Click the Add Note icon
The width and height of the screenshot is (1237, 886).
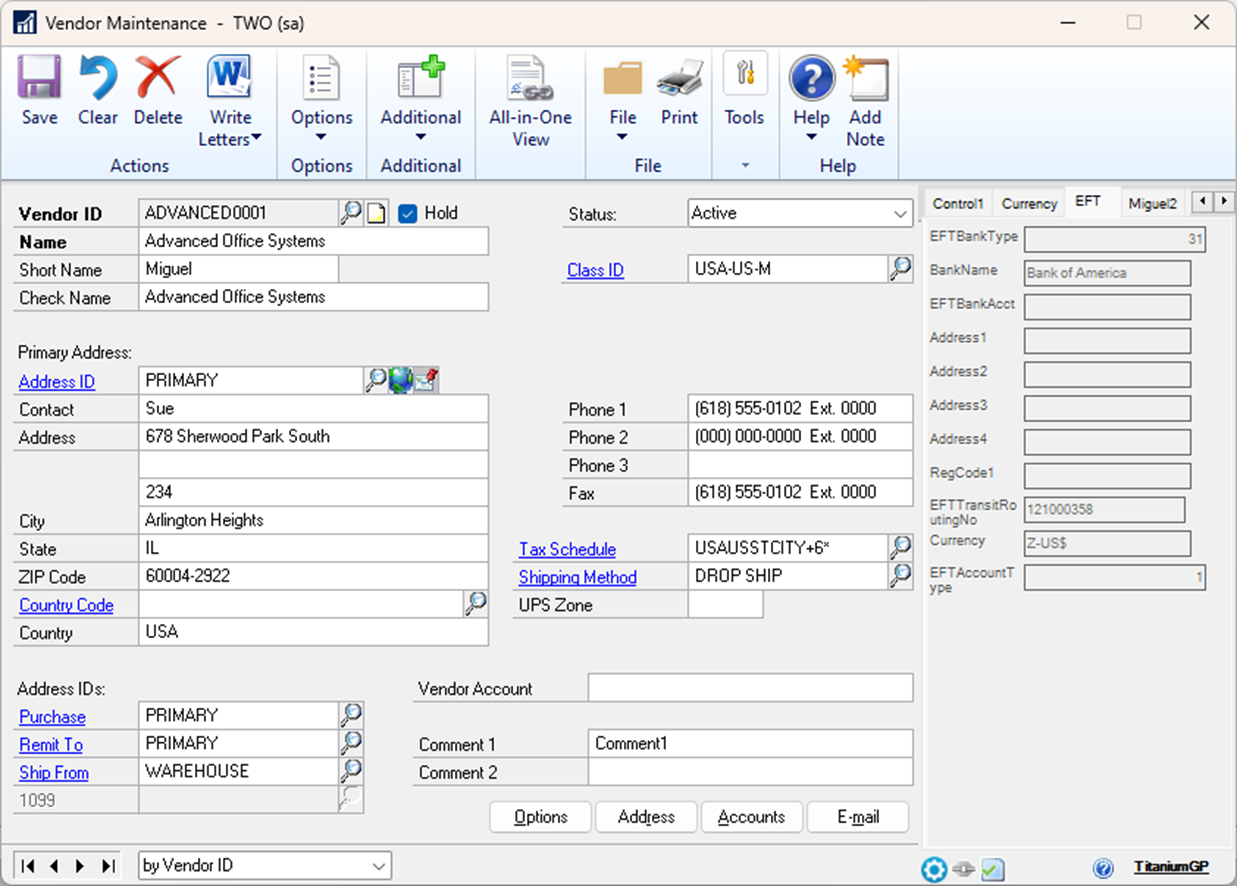tap(865, 79)
